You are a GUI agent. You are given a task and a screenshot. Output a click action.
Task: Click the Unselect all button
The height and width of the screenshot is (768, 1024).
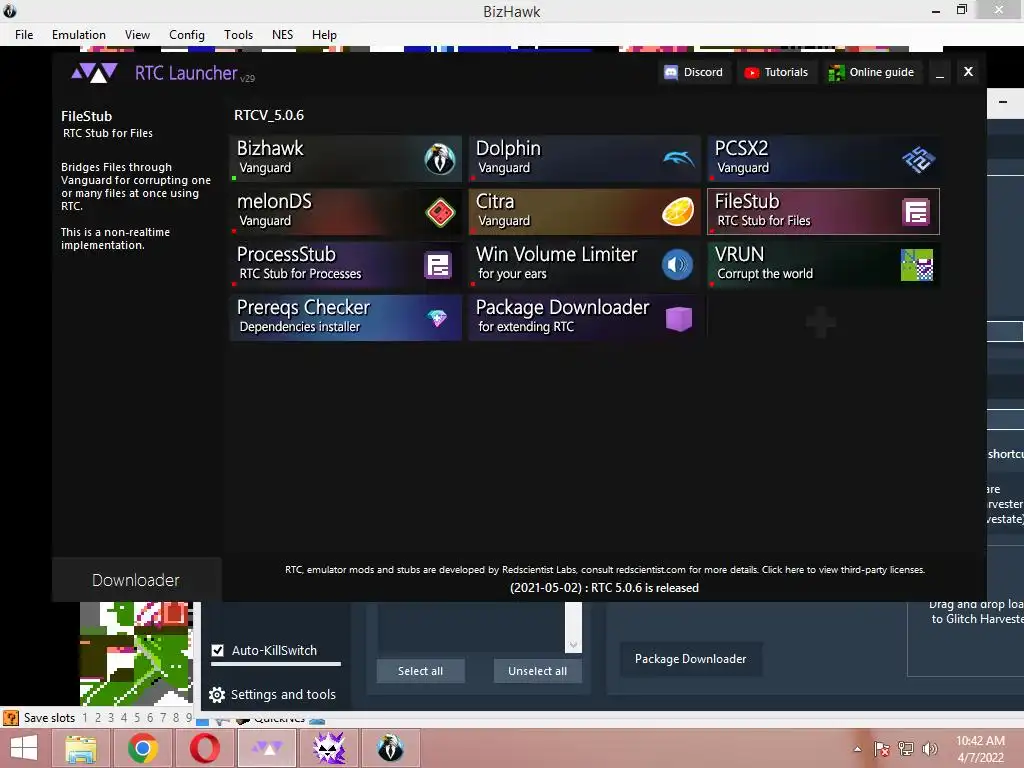(x=537, y=671)
